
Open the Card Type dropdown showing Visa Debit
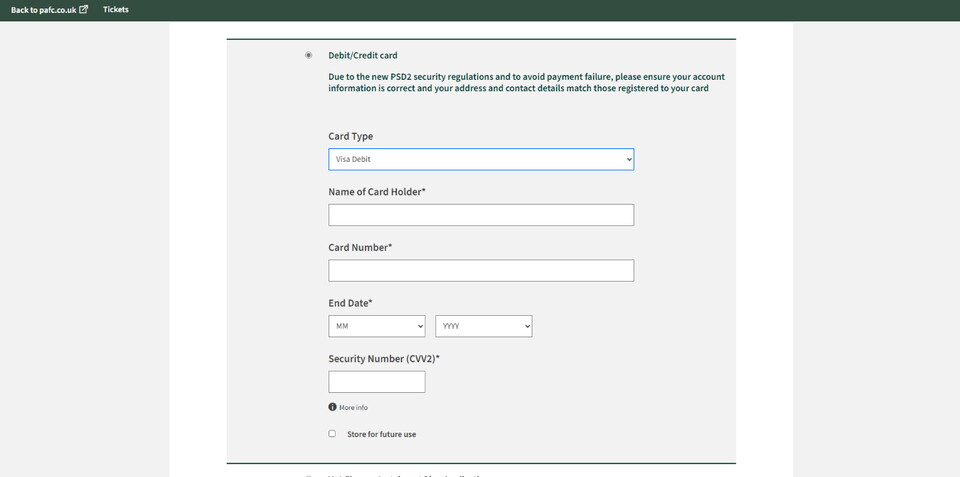(x=480, y=159)
